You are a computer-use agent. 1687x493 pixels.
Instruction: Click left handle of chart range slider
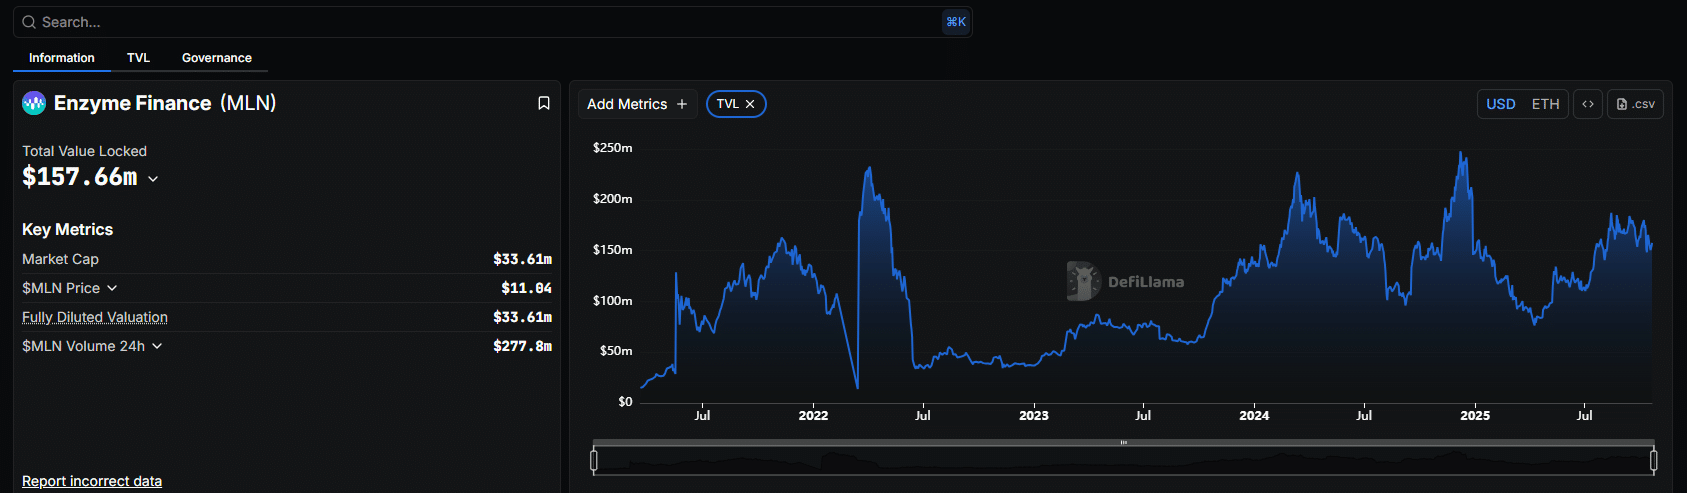point(594,460)
